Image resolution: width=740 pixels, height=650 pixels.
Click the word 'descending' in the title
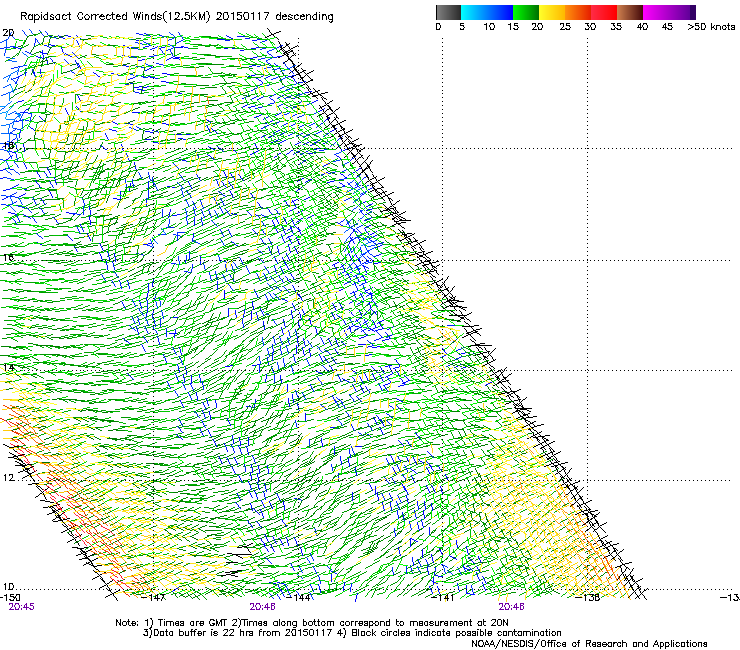click(x=304, y=17)
